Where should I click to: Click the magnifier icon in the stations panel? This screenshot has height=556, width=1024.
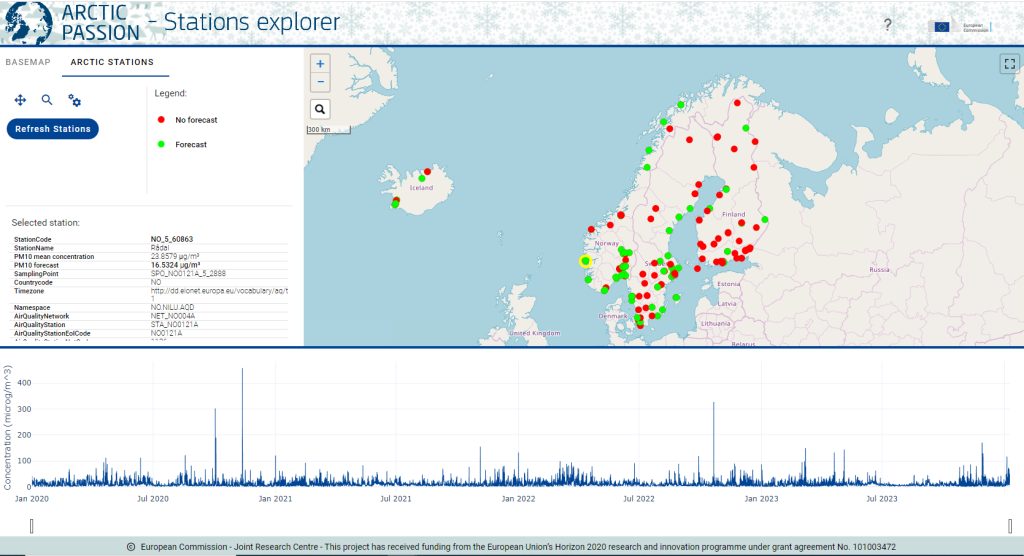coord(47,100)
